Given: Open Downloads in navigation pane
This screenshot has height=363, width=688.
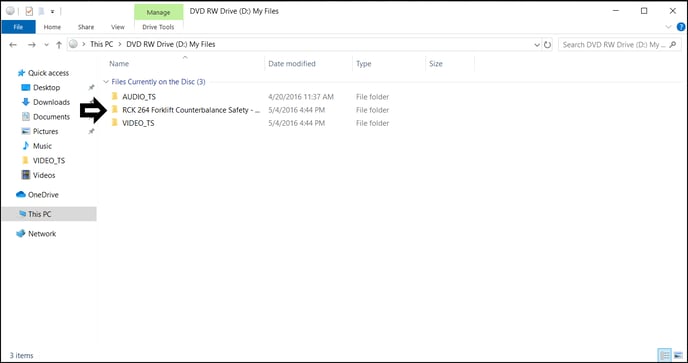Looking at the screenshot, I should (51, 102).
